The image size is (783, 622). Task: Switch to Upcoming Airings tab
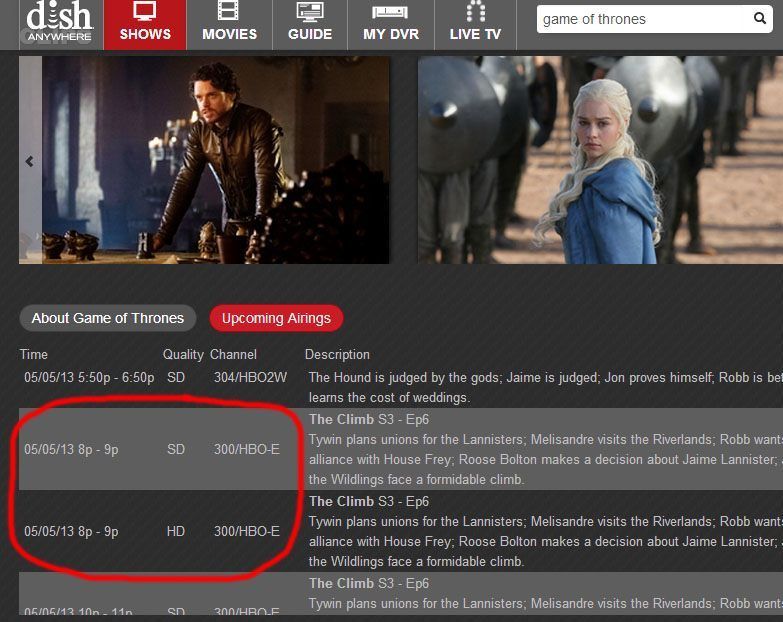pyautogui.click(x=276, y=318)
